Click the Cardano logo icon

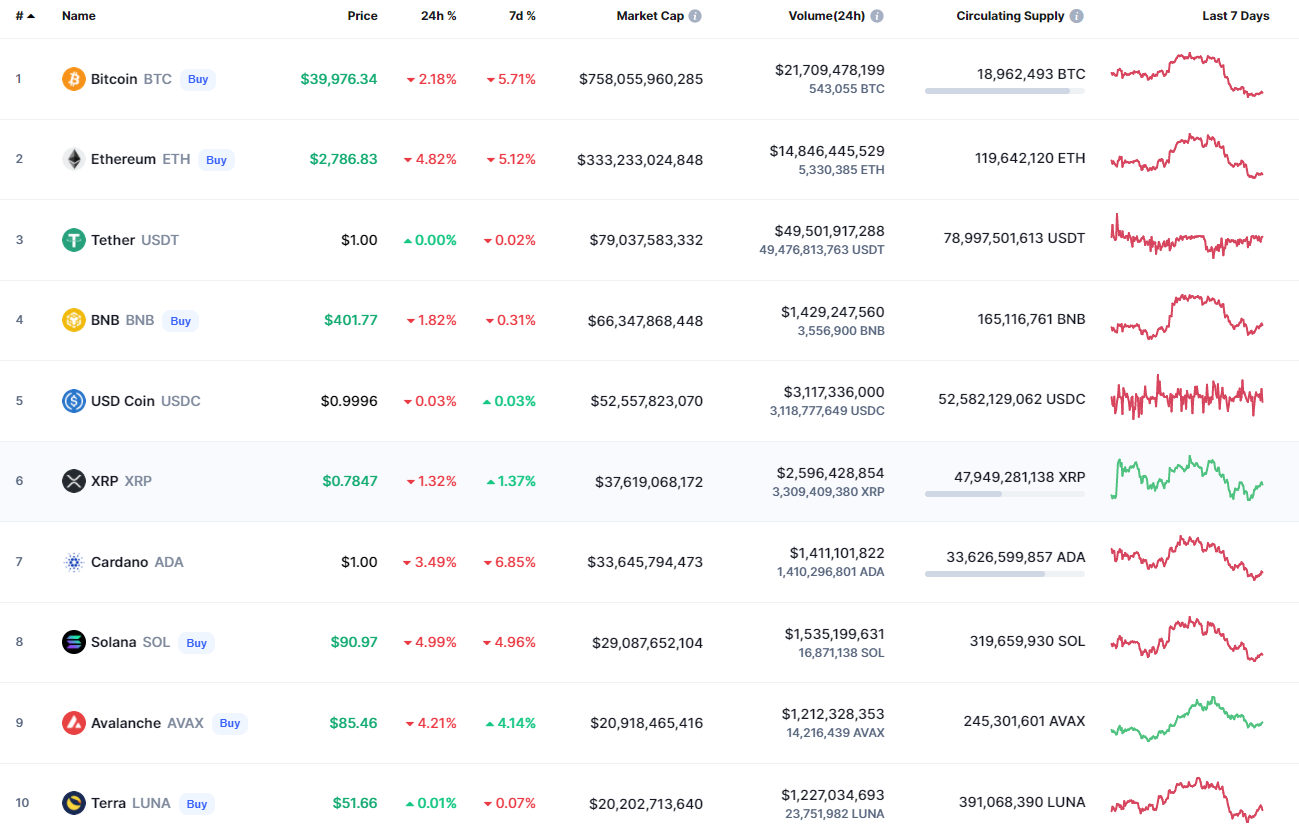(x=74, y=562)
